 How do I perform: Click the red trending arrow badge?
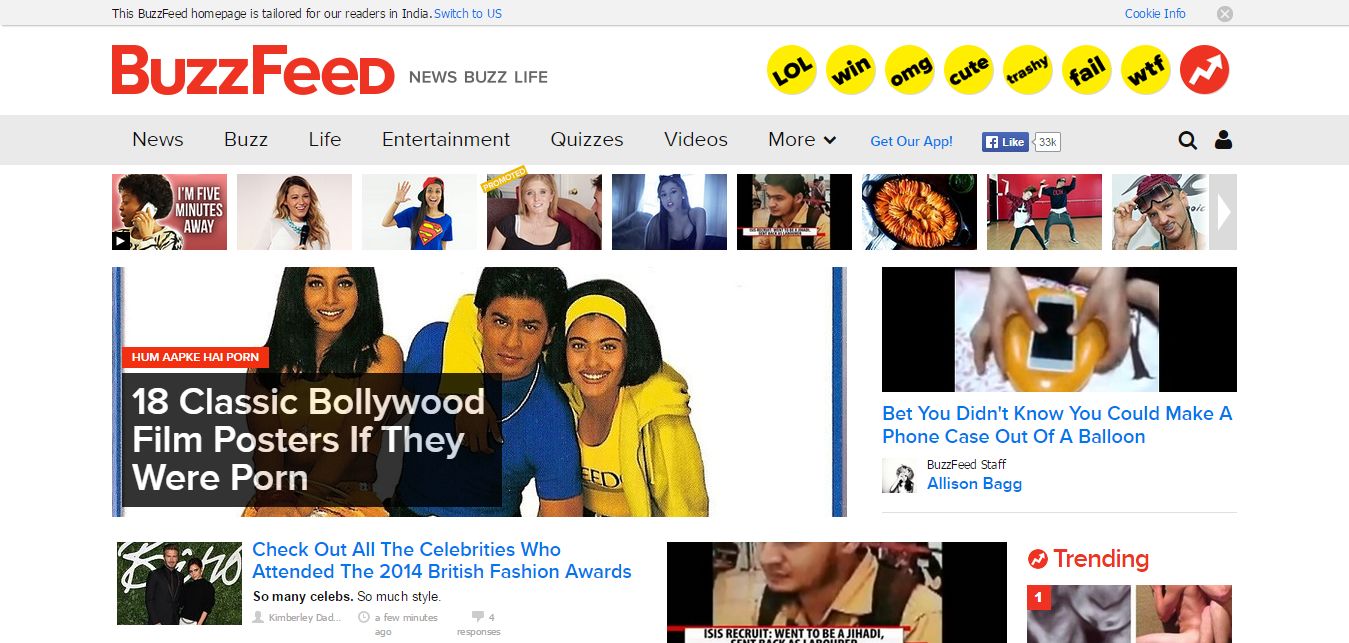pyautogui.click(x=1205, y=70)
